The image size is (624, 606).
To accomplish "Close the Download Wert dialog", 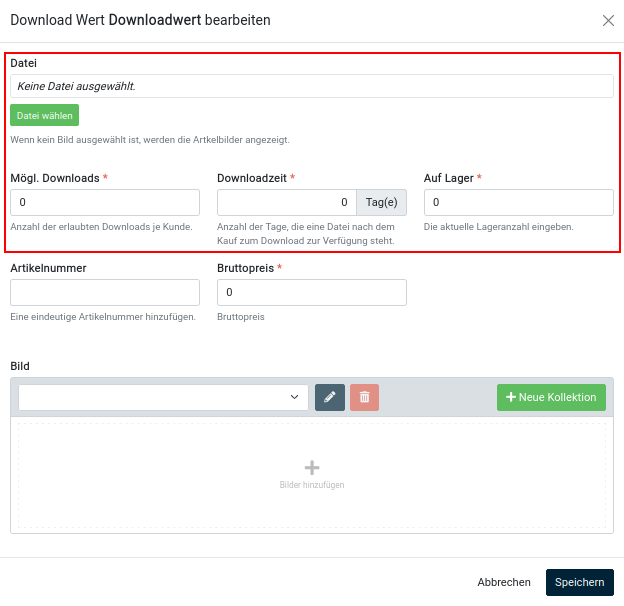I will (x=608, y=20).
